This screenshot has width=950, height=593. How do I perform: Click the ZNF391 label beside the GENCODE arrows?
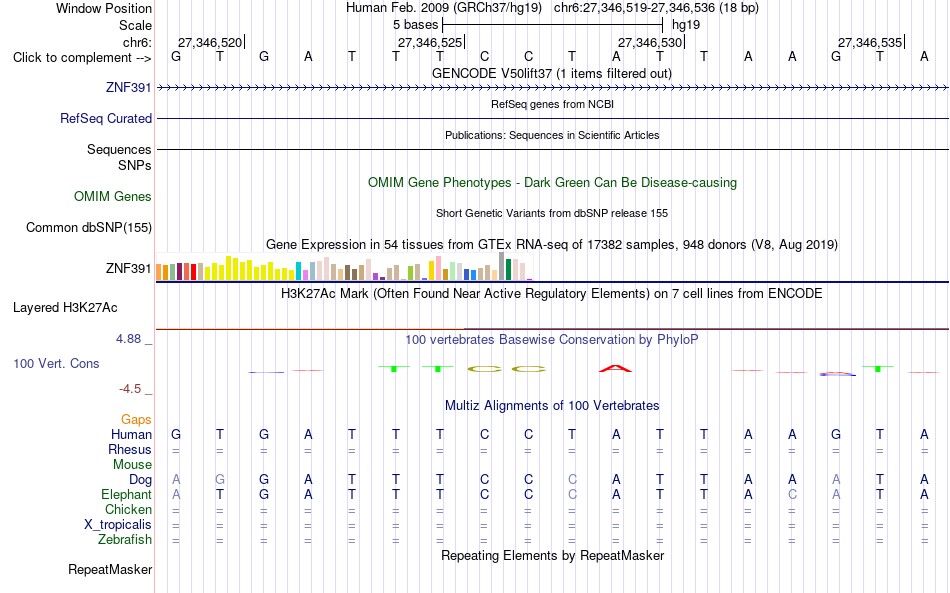(128, 87)
